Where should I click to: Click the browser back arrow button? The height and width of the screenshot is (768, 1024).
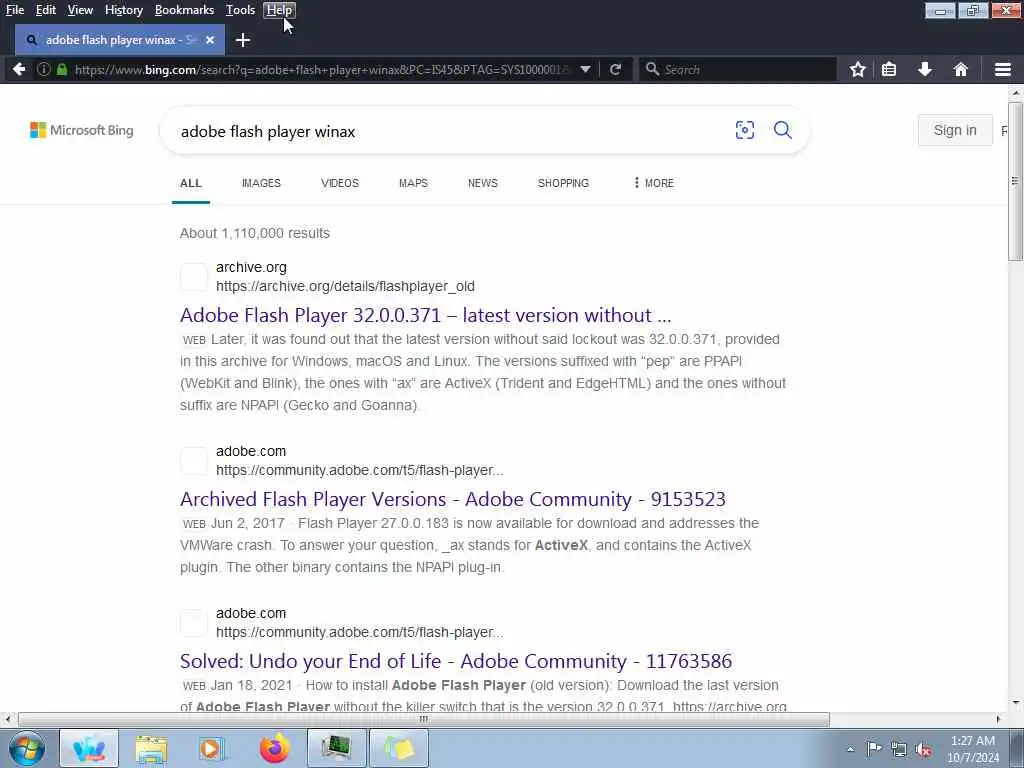[x=19, y=69]
